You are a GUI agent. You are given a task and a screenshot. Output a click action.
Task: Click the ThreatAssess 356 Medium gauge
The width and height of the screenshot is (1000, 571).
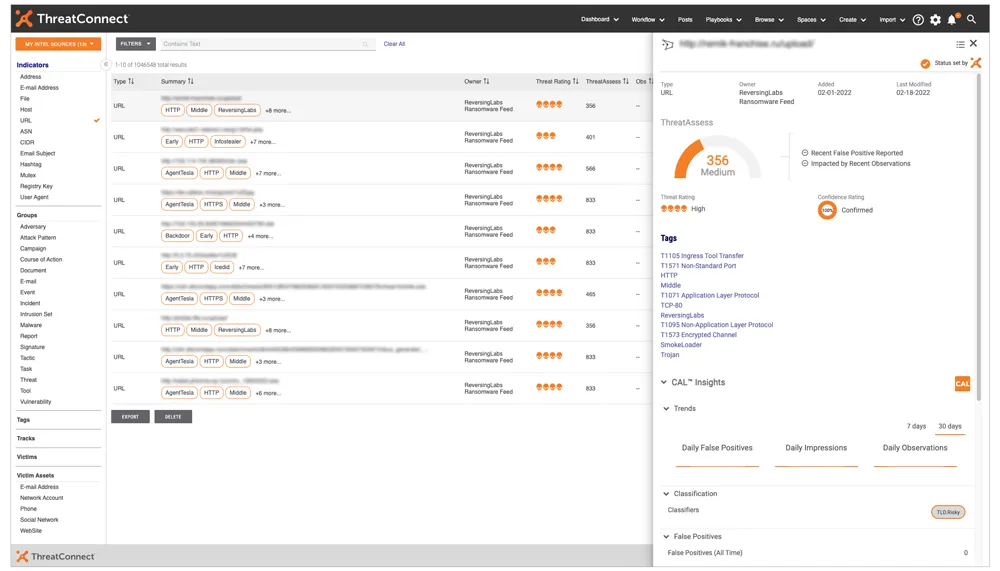(x=717, y=159)
